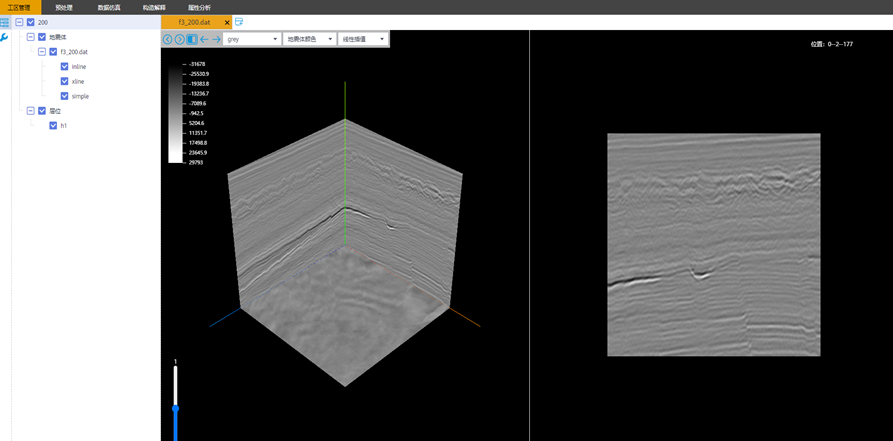Uncheck the 200 project checkbox
This screenshot has width=893, height=441.
point(31,22)
